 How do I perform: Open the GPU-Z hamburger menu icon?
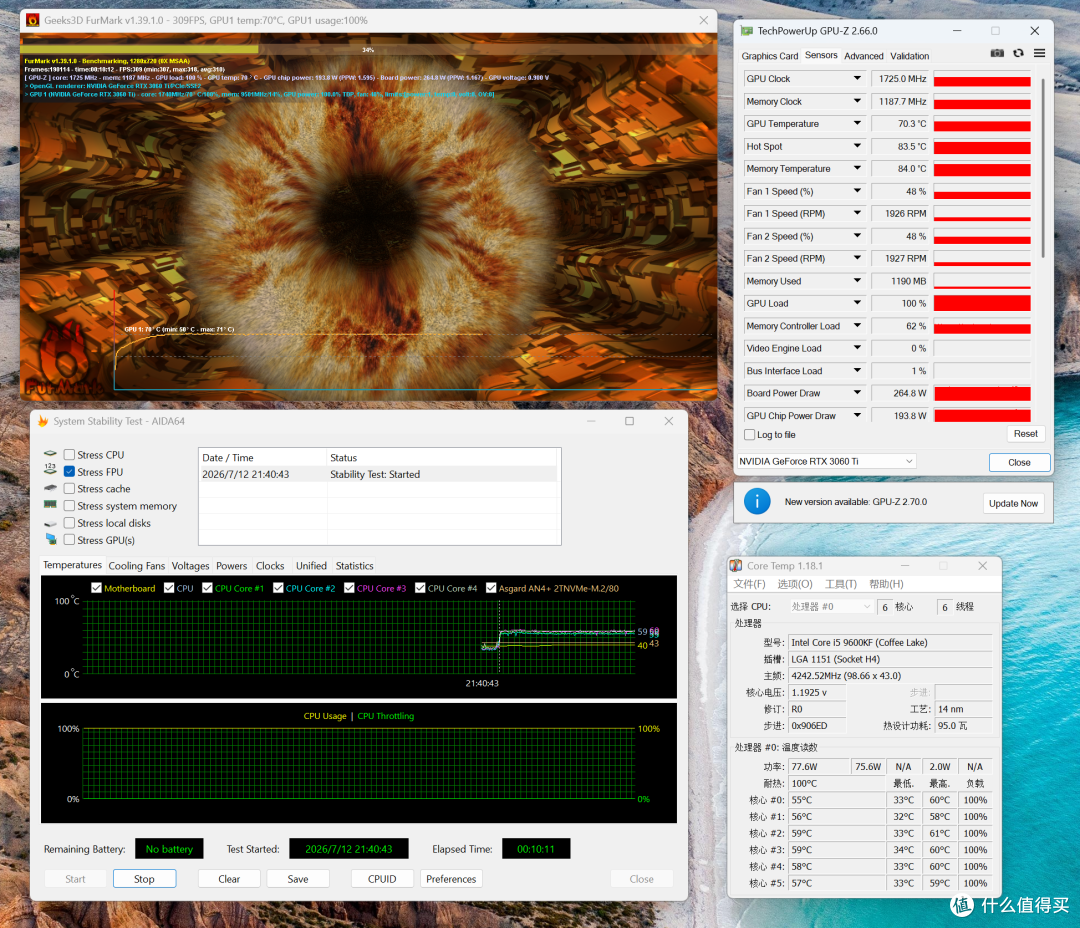pos(1039,53)
